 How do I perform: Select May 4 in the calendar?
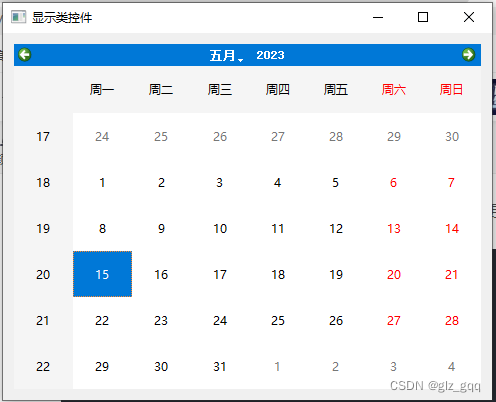[x=277, y=182]
